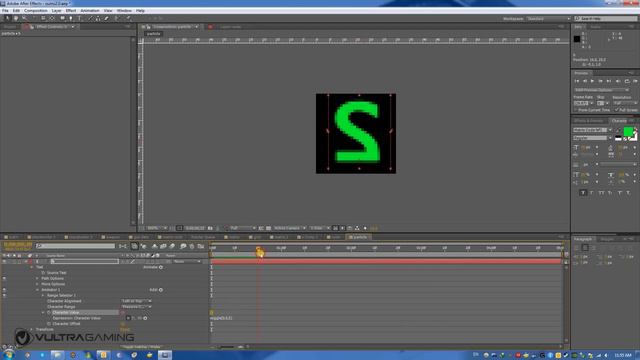
Task: Toggle the Full Screen checkbox
Action: 616,110
